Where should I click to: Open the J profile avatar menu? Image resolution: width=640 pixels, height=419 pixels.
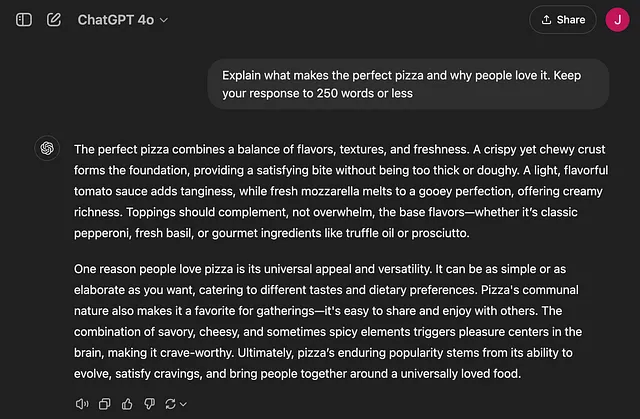(x=617, y=20)
